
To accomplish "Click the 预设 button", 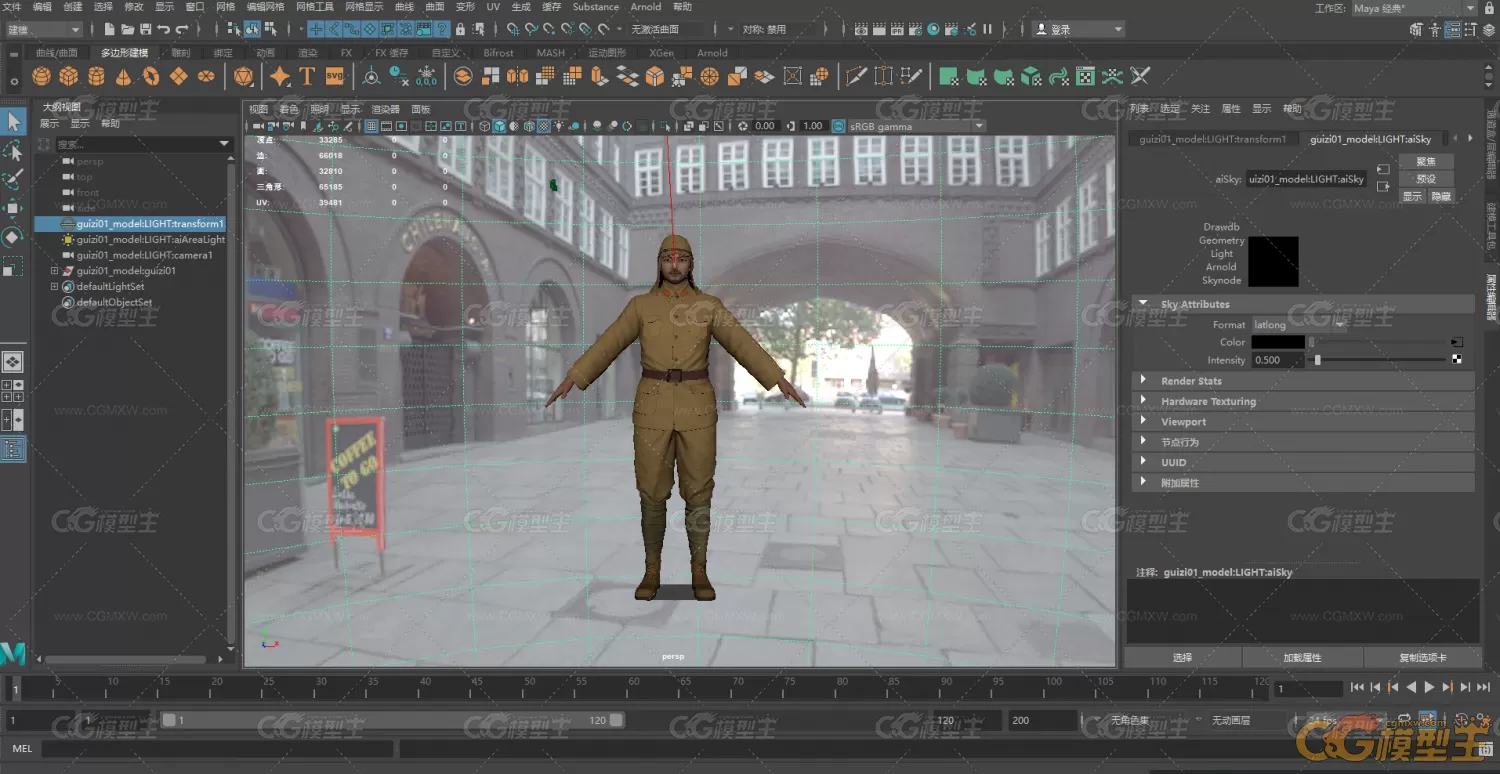I will [1425, 179].
